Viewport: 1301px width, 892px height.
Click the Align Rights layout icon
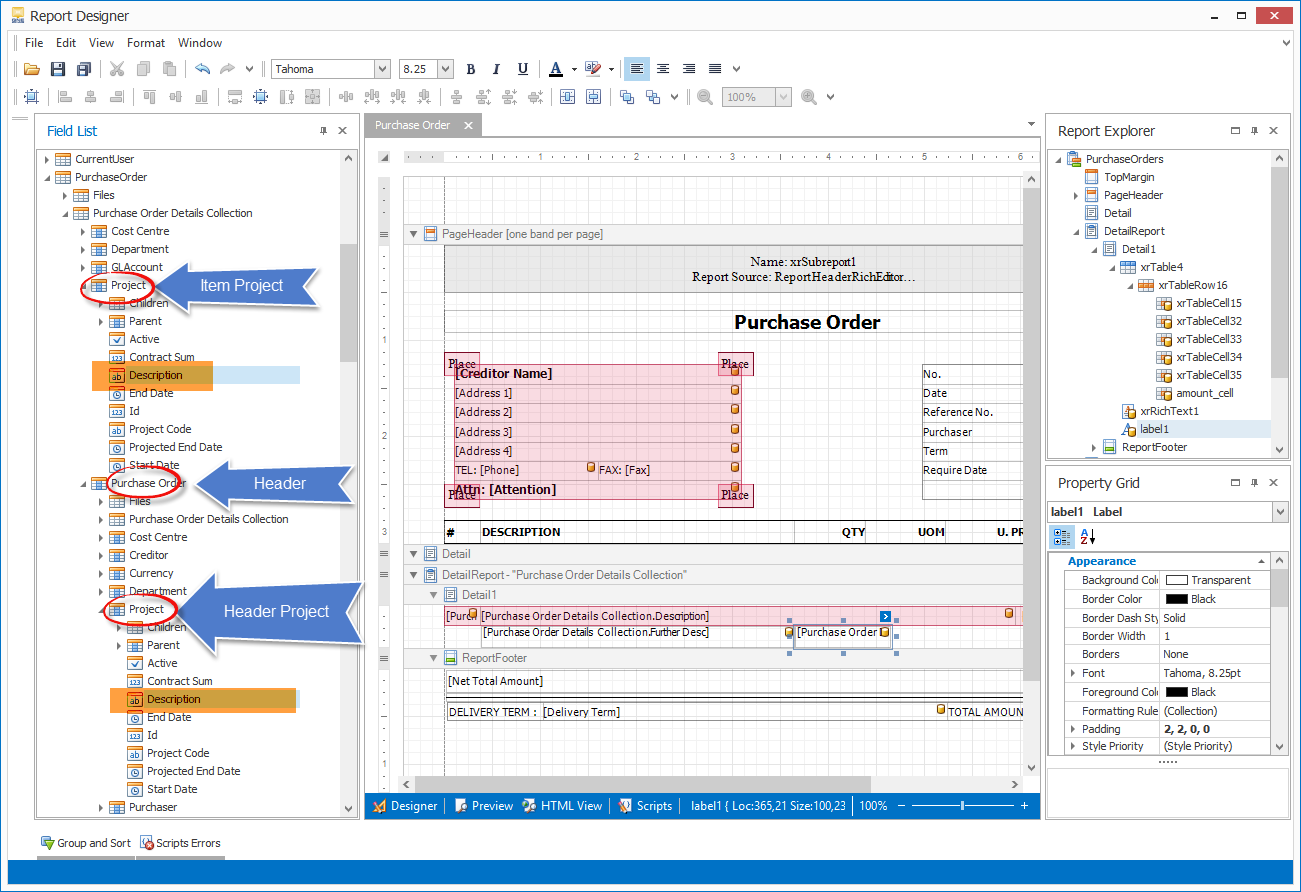pos(117,97)
